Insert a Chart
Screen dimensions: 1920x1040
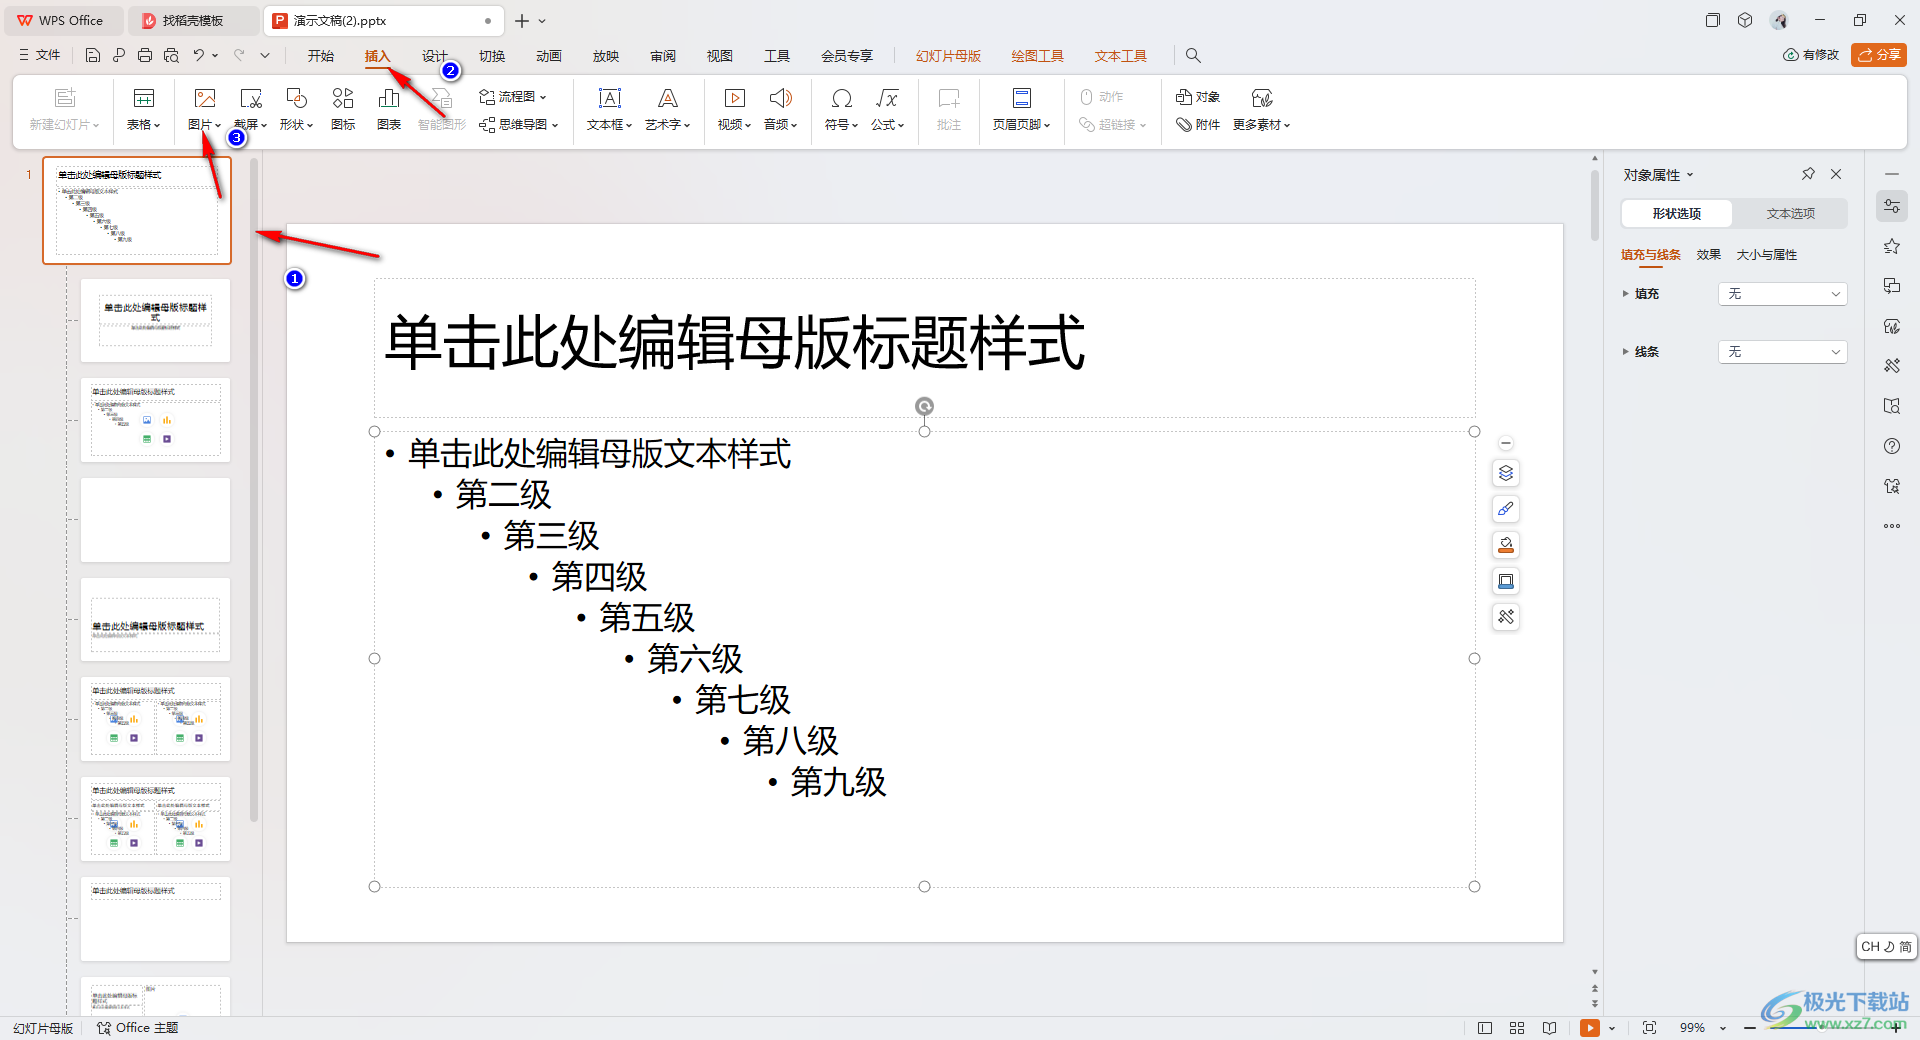(x=389, y=109)
